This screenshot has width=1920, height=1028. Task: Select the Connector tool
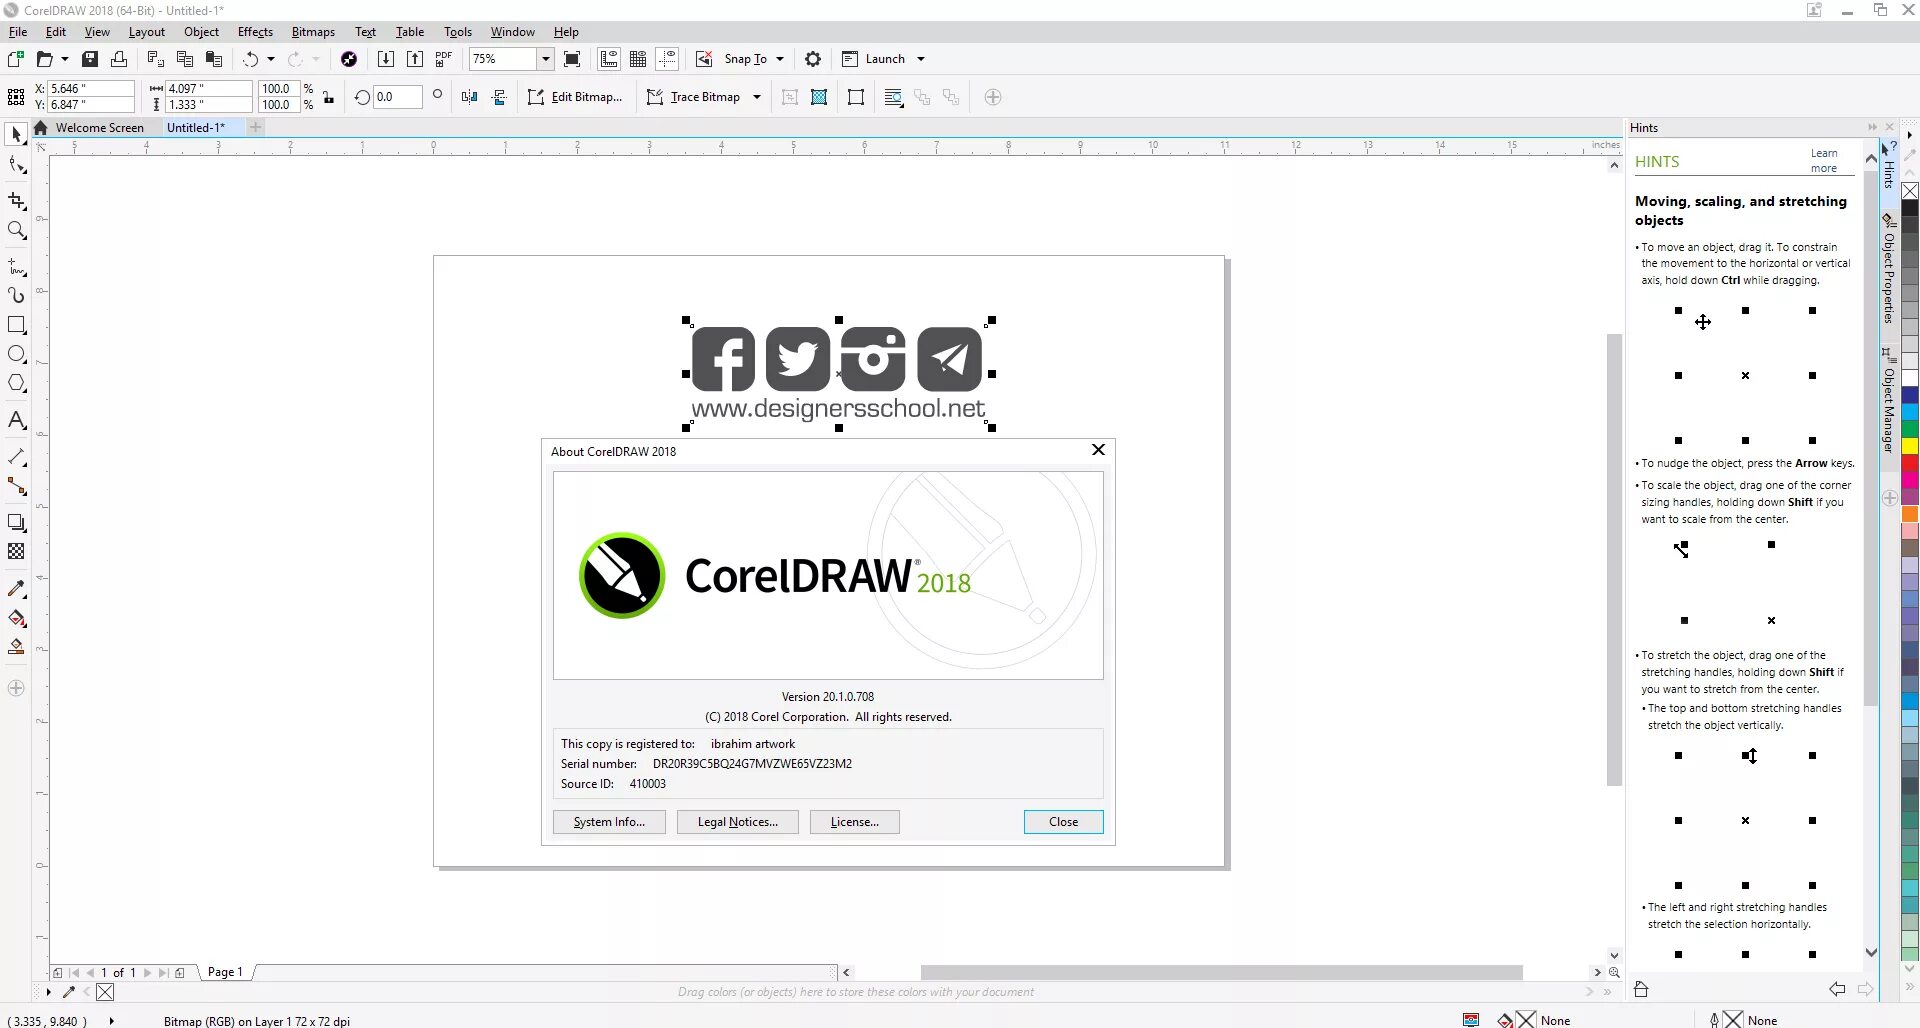(x=16, y=487)
